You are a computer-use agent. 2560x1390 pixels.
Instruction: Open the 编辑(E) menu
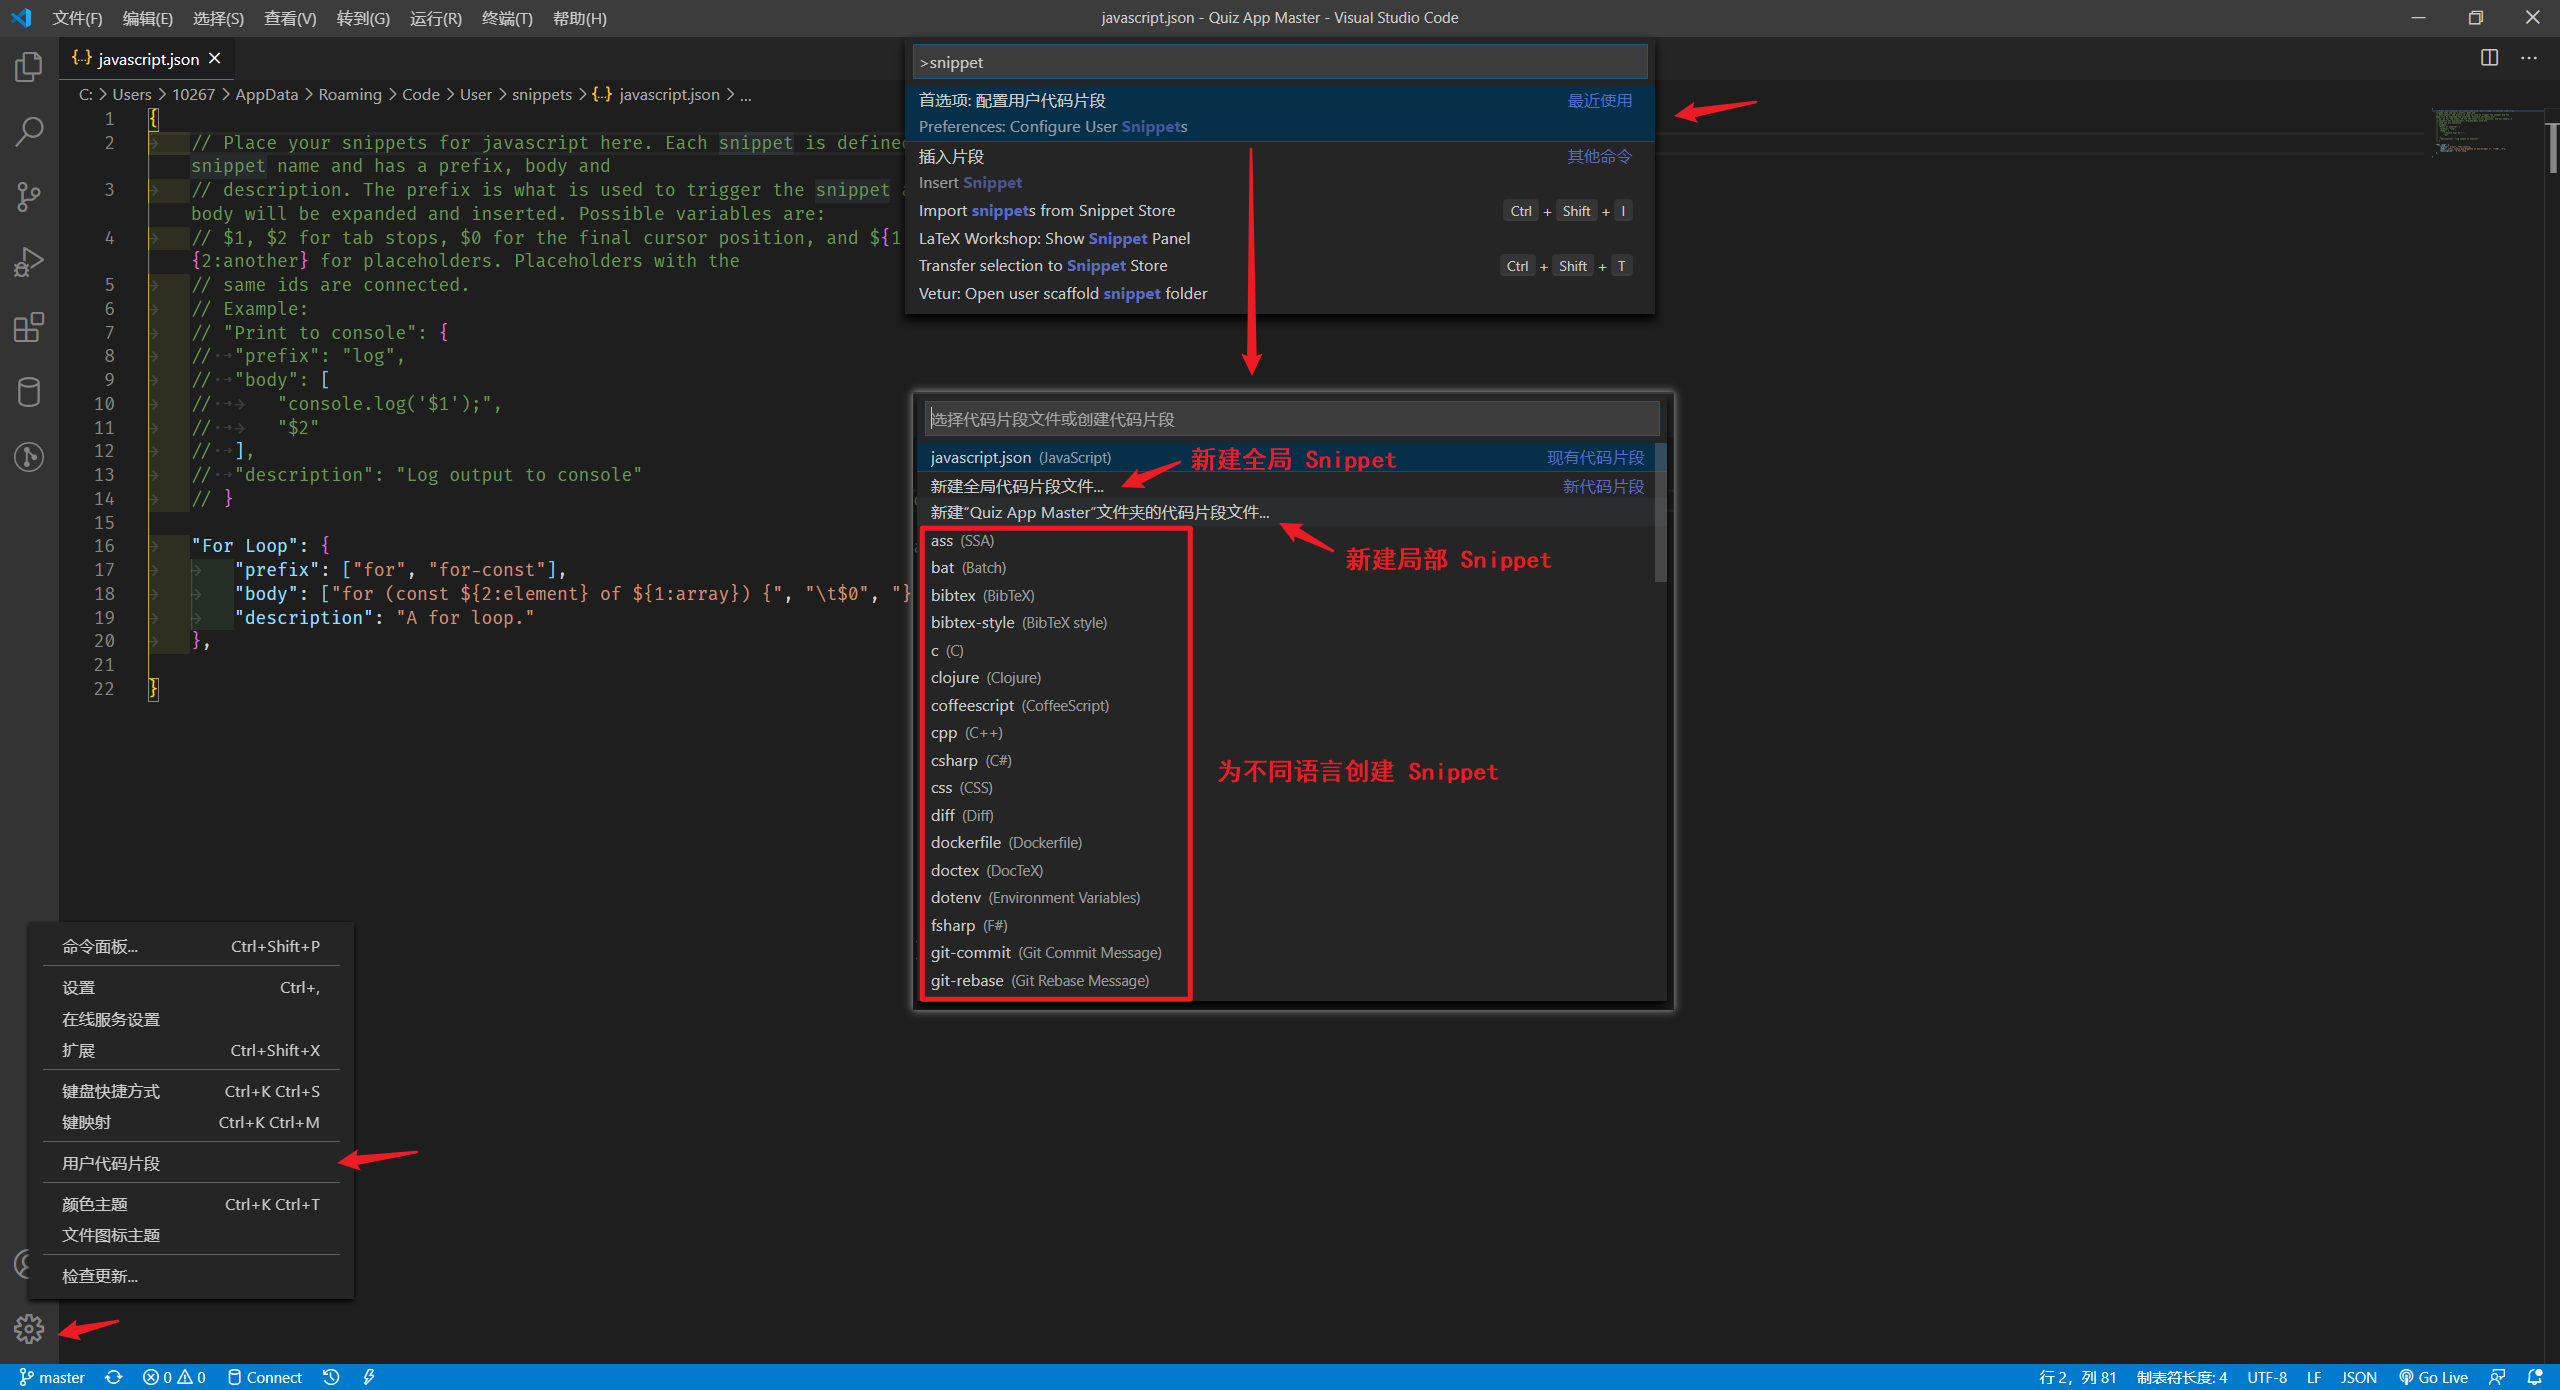tap(148, 18)
